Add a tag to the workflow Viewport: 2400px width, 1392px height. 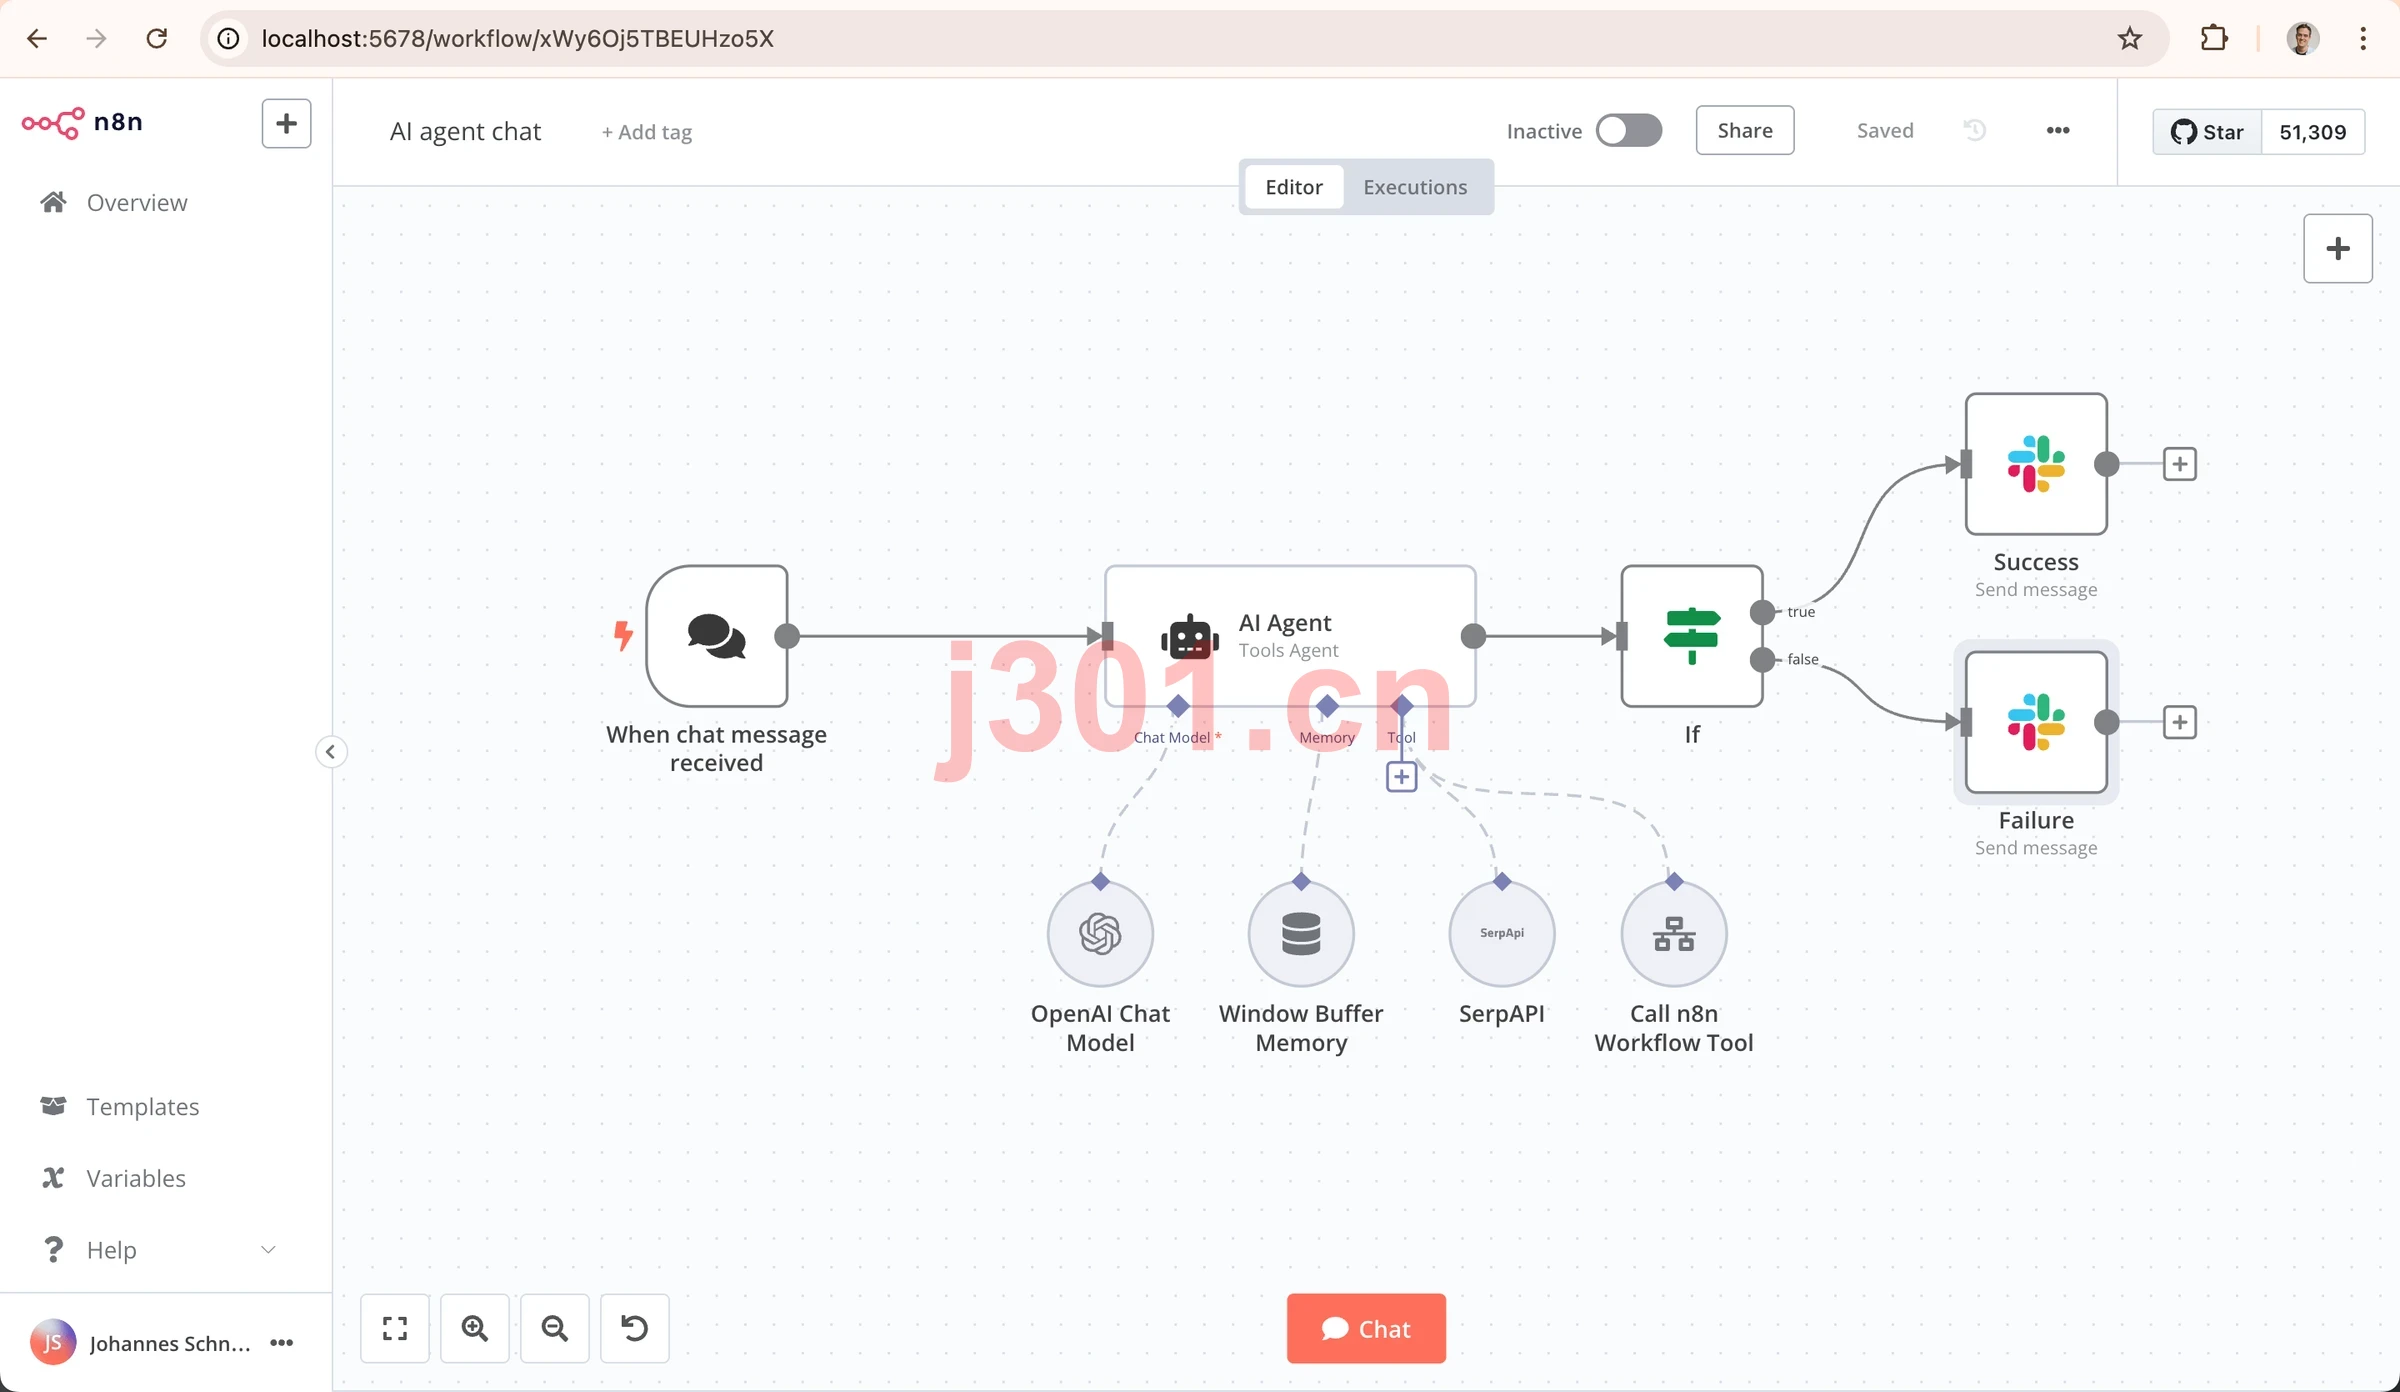646,132
